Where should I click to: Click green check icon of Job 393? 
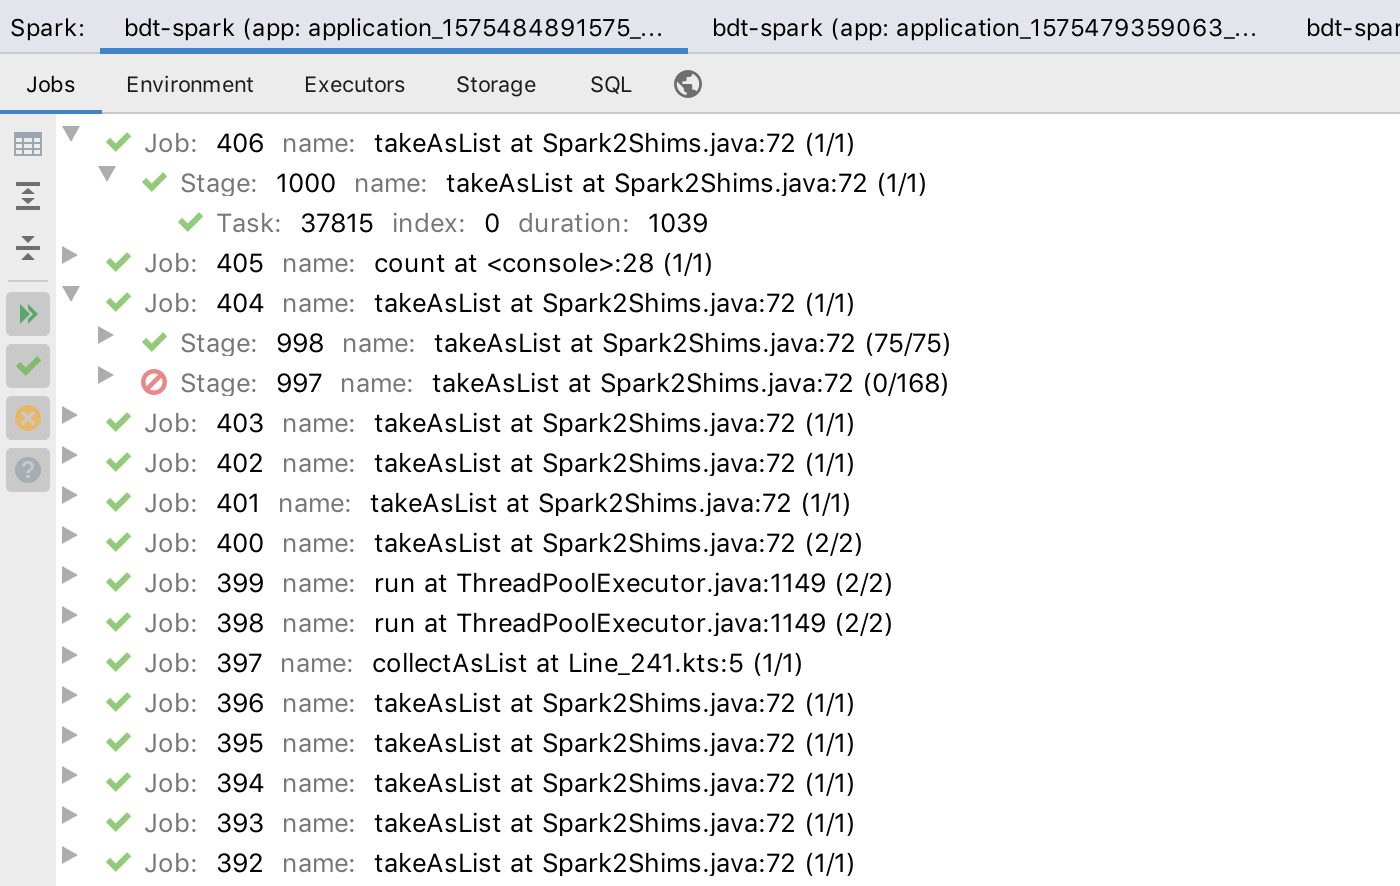[119, 822]
